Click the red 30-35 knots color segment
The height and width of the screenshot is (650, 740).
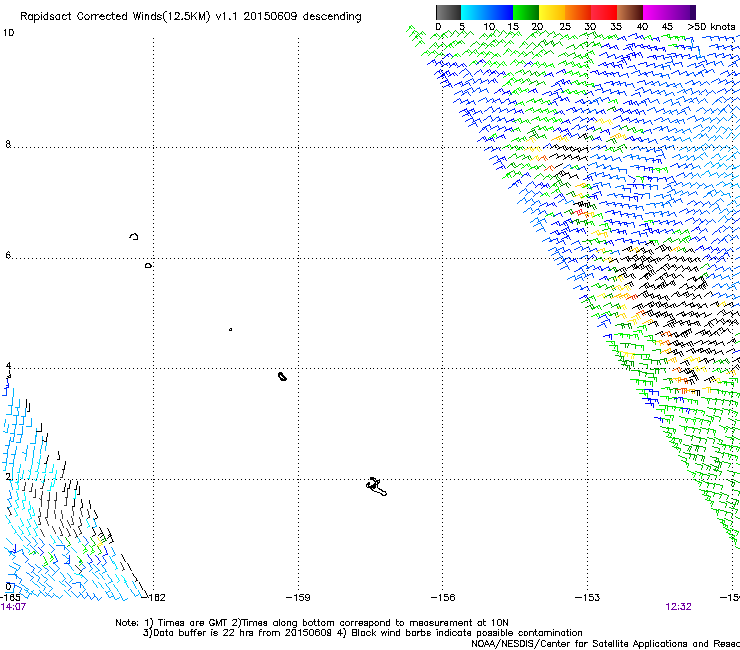tap(604, 12)
